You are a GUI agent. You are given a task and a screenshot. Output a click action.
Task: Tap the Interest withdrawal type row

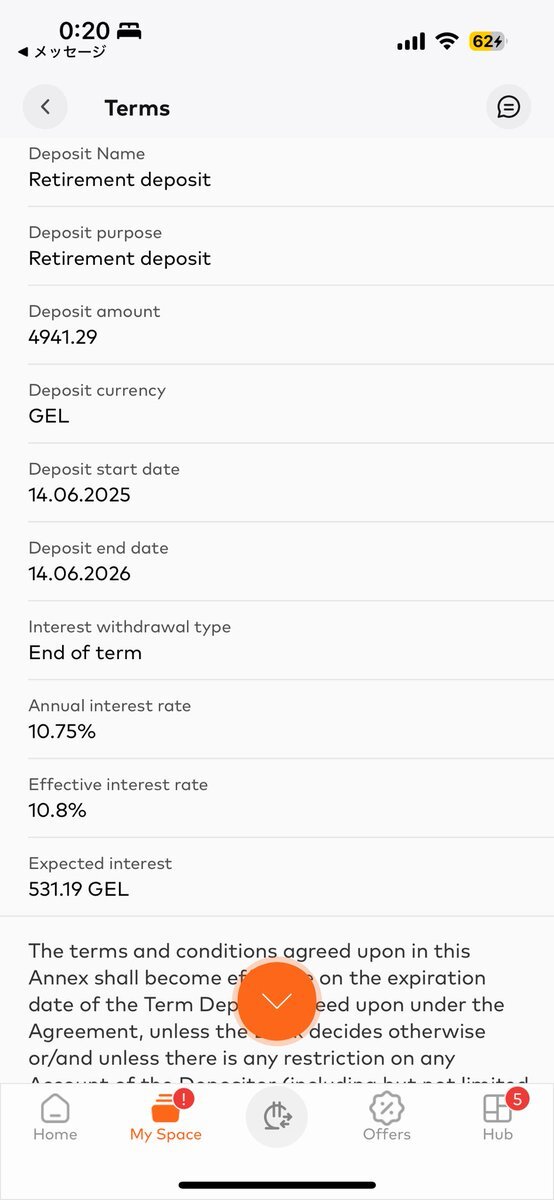[277, 640]
